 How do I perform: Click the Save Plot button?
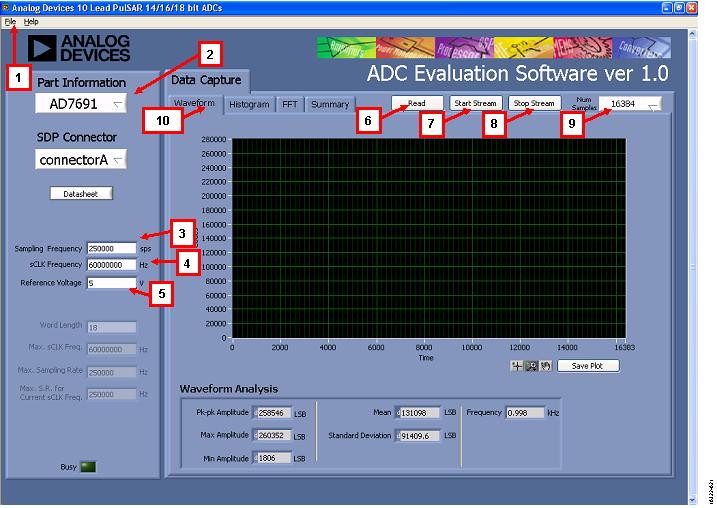pyautogui.click(x=588, y=366)
